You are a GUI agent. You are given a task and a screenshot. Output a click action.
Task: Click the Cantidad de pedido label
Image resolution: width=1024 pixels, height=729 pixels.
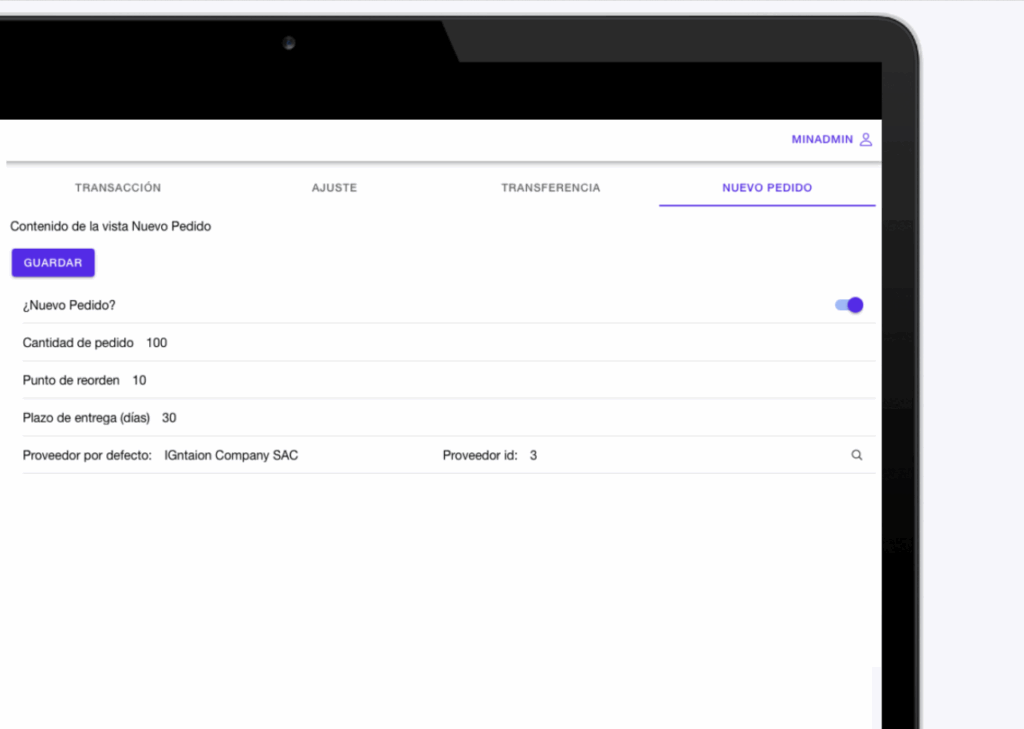(x=78, y=343)
